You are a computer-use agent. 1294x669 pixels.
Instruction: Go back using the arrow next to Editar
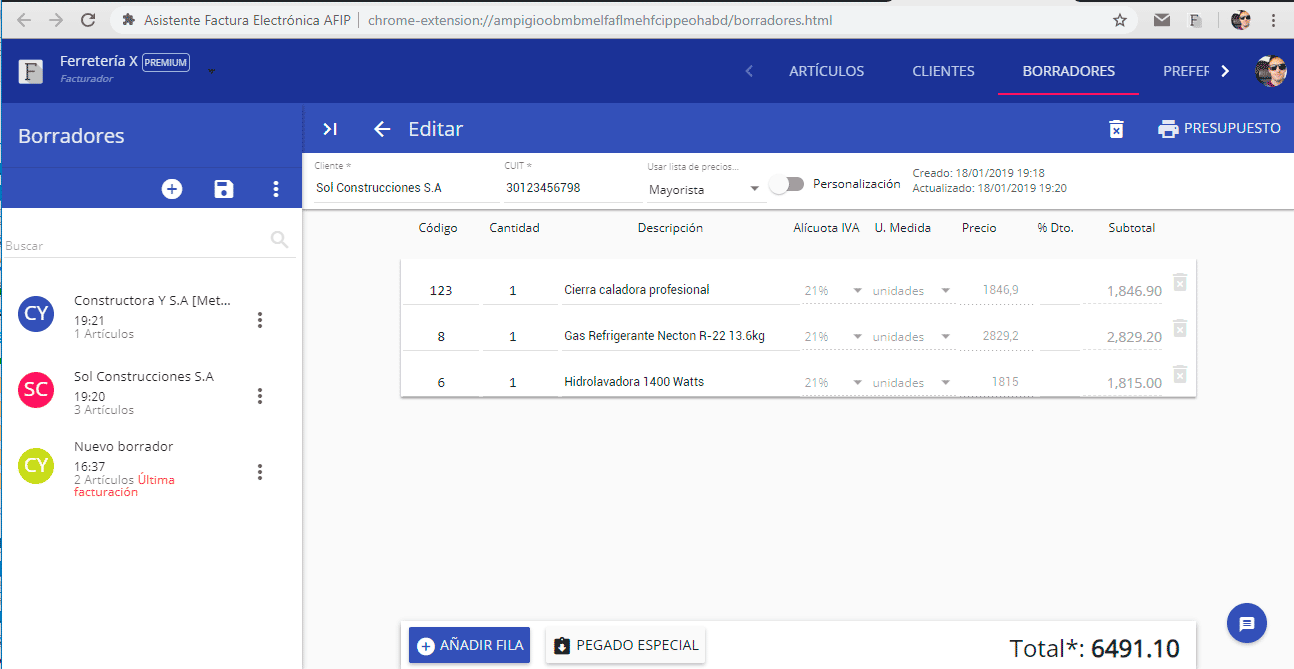[381, 129]
